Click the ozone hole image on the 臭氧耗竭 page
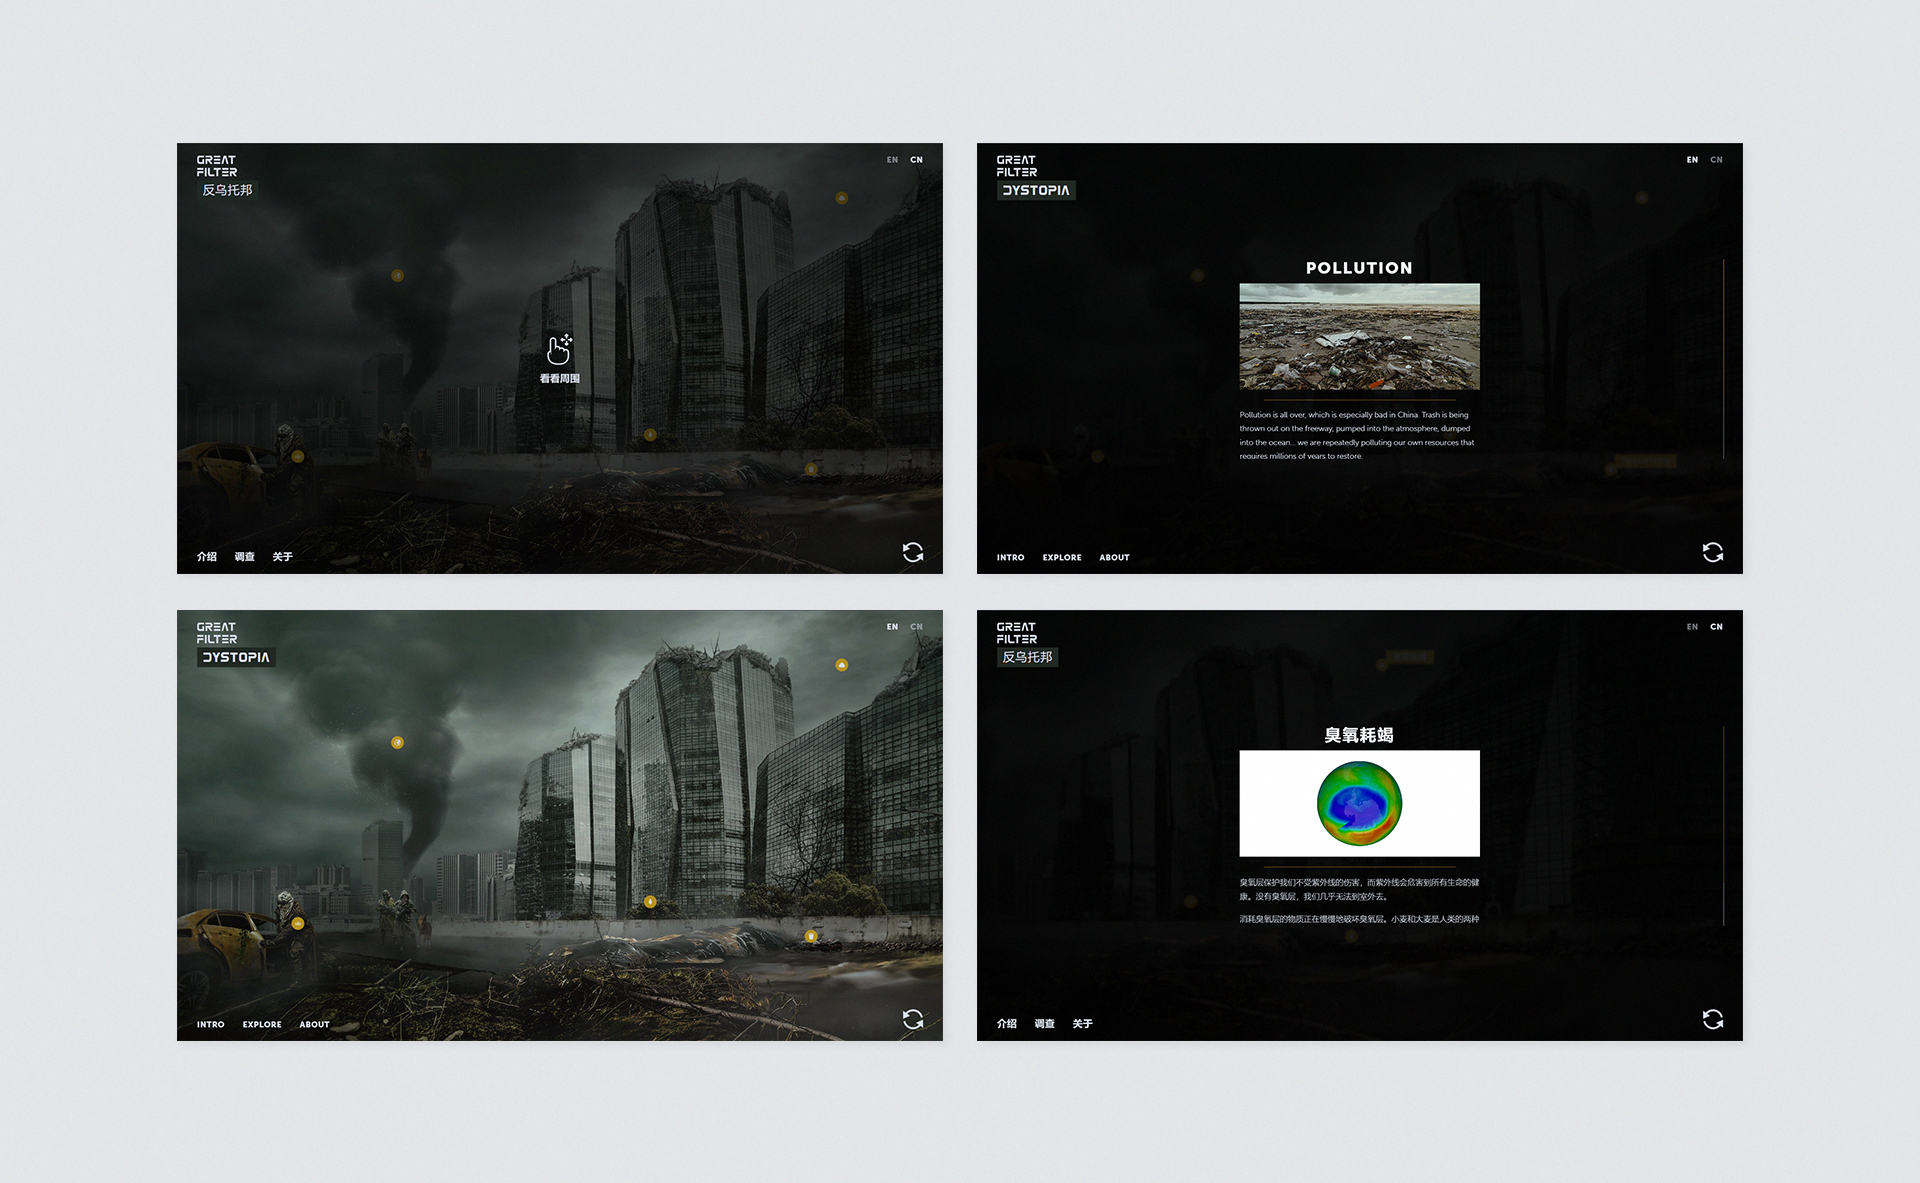 point(1359,803)
